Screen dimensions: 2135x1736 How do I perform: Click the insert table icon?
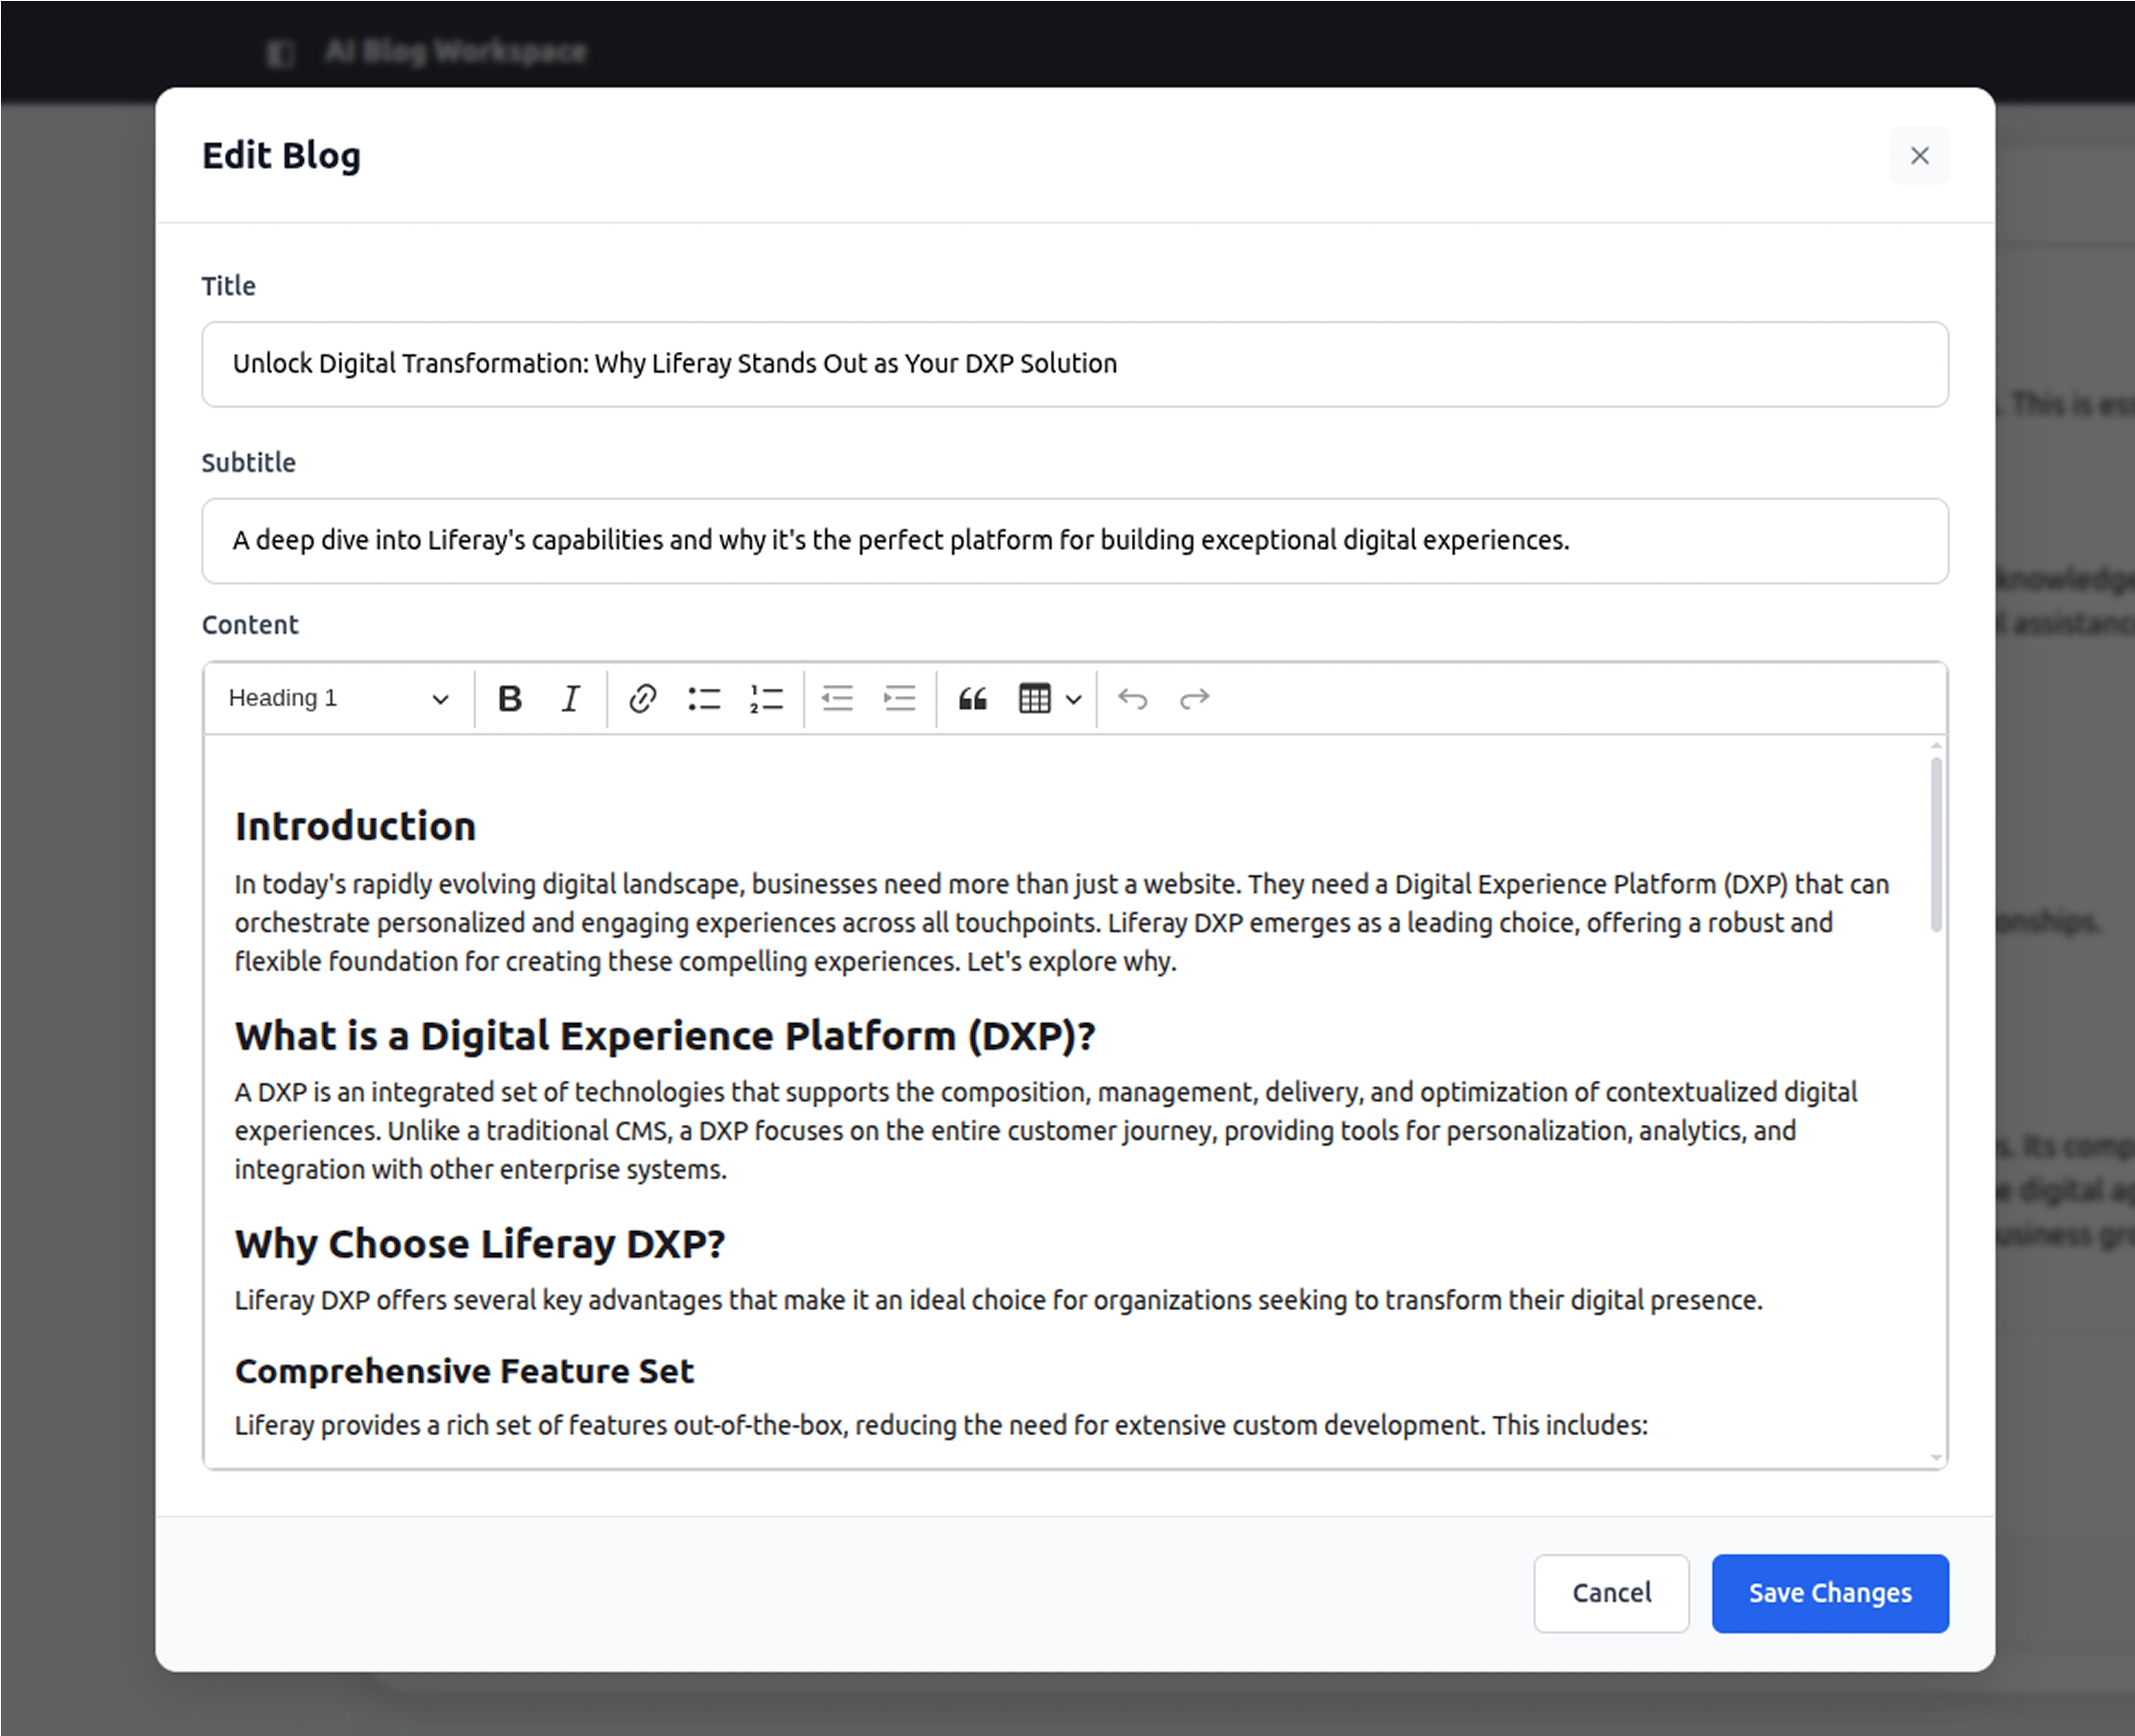[x=1035, y=698]
